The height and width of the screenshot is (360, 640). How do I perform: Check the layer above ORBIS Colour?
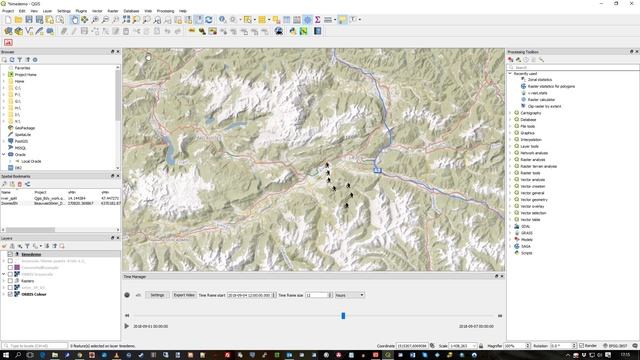tap(10, 288)
